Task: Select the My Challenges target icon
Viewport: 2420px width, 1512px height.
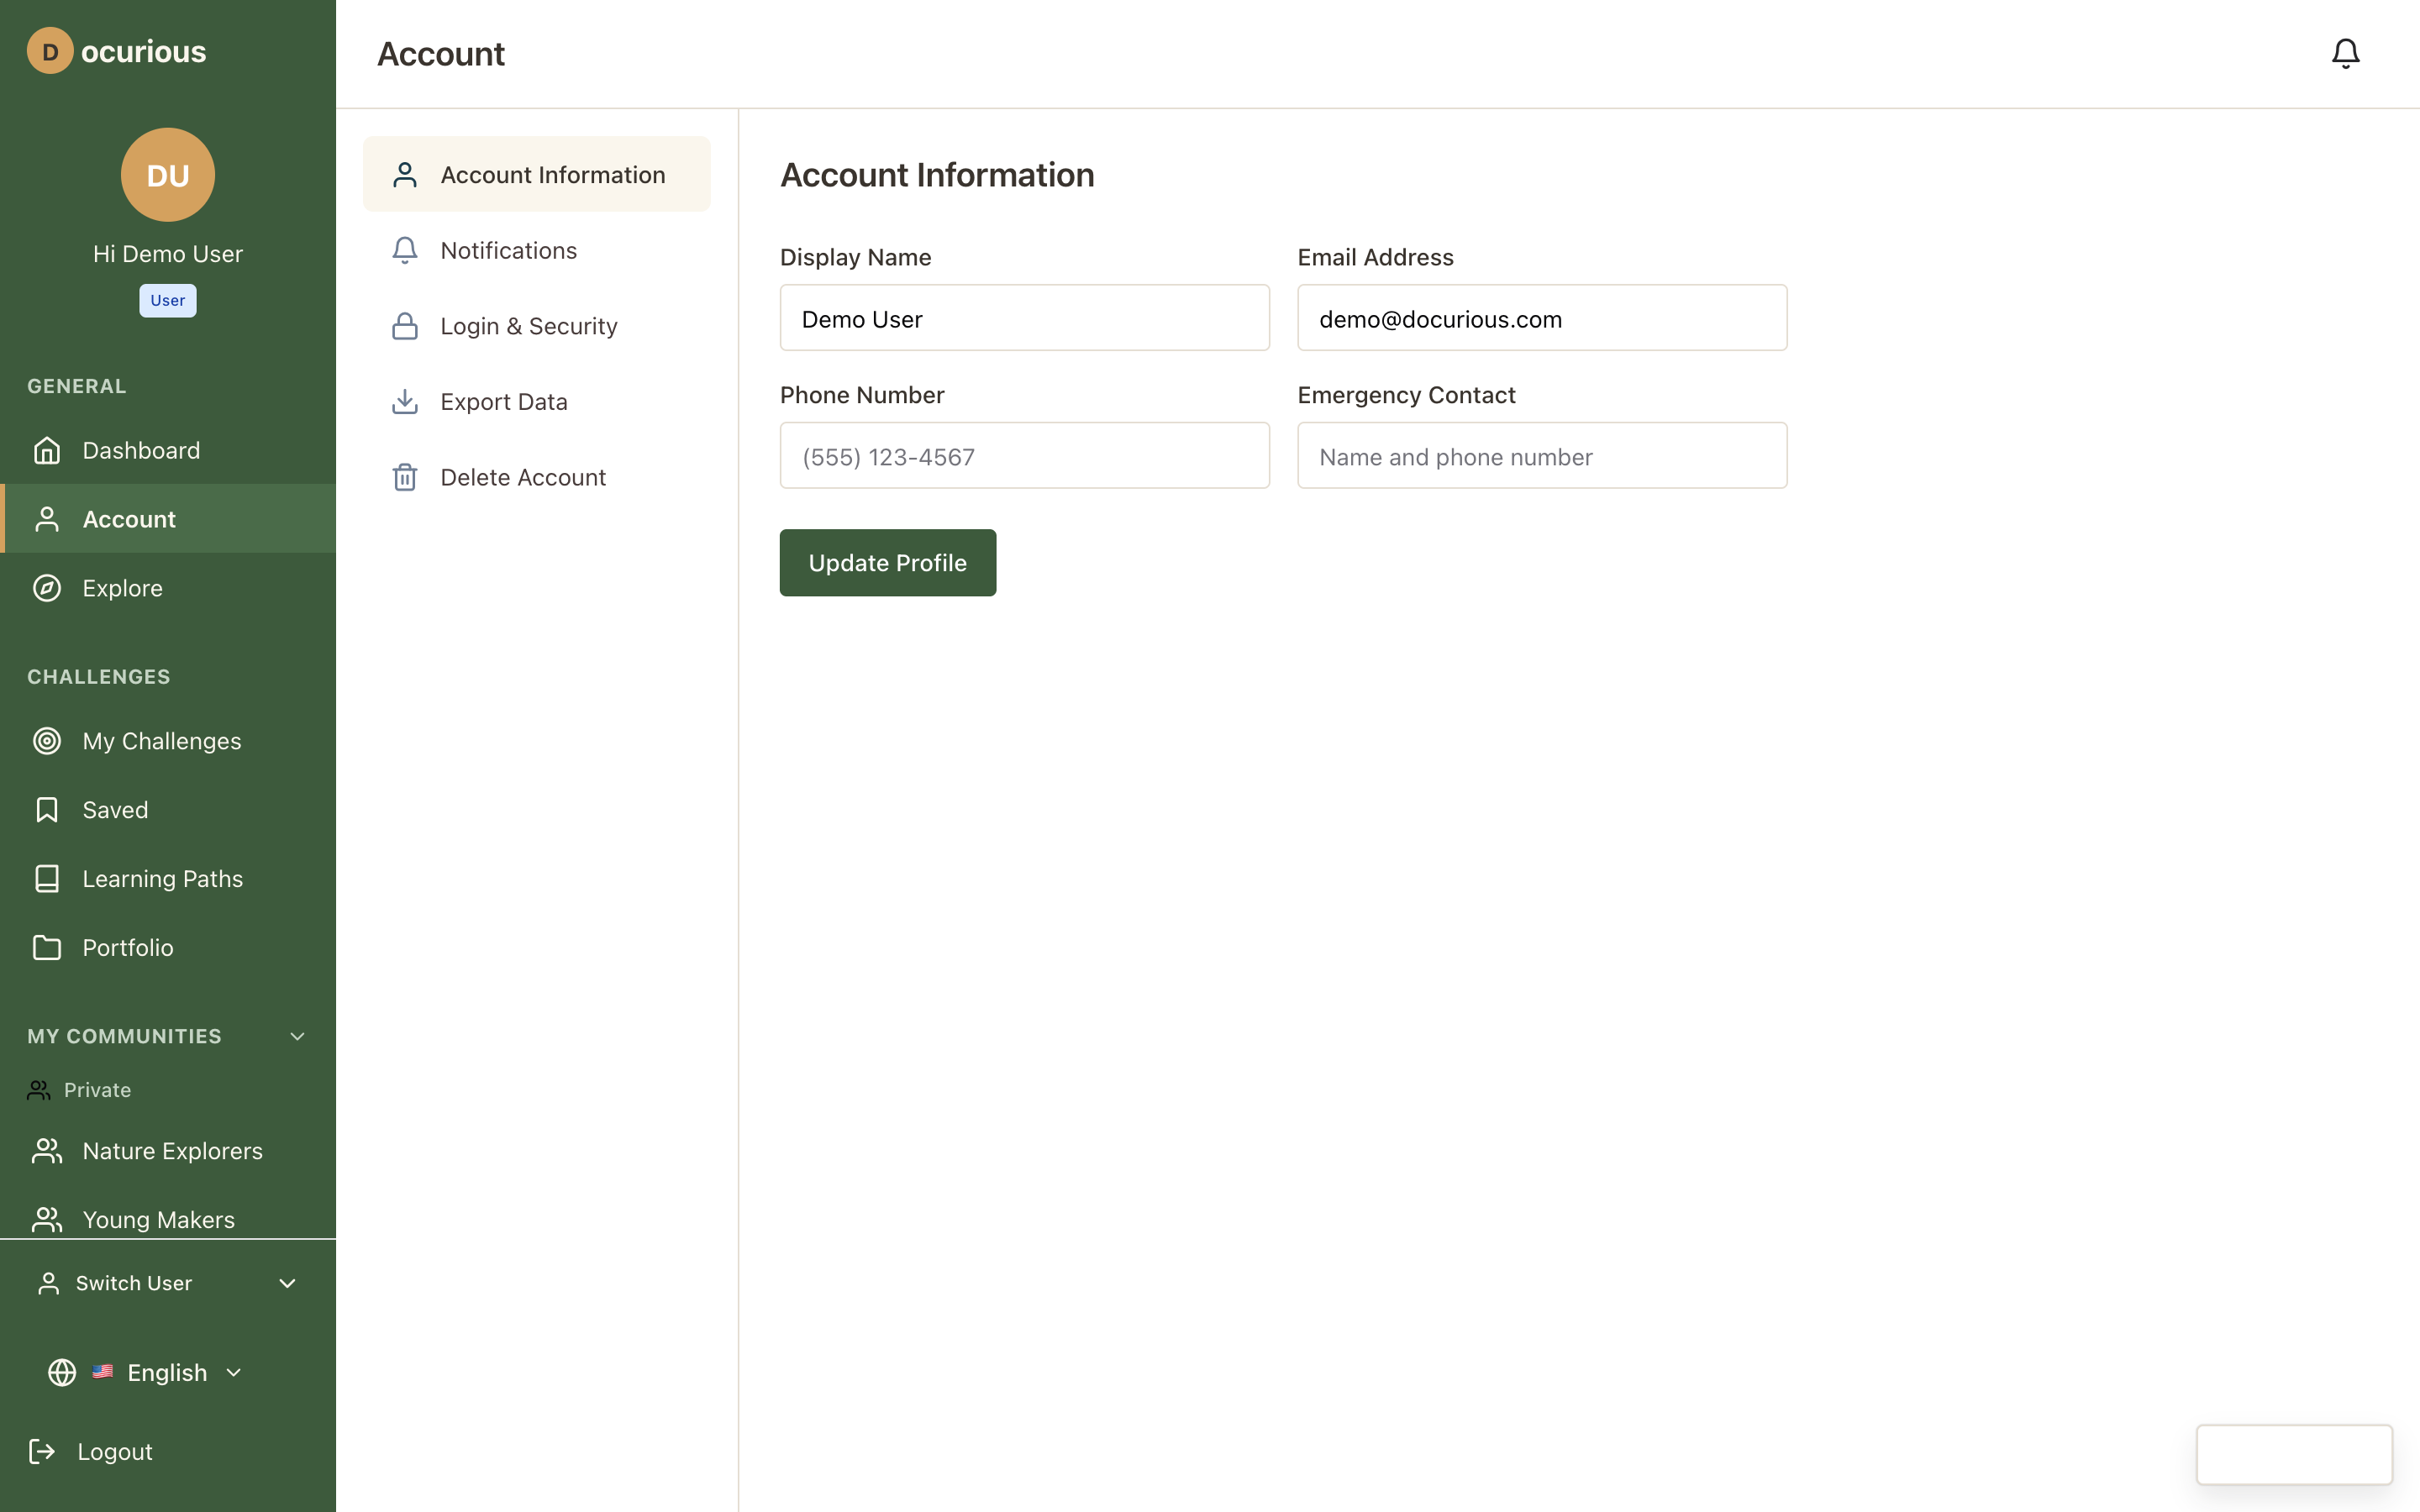Action: tap(47, 740)
